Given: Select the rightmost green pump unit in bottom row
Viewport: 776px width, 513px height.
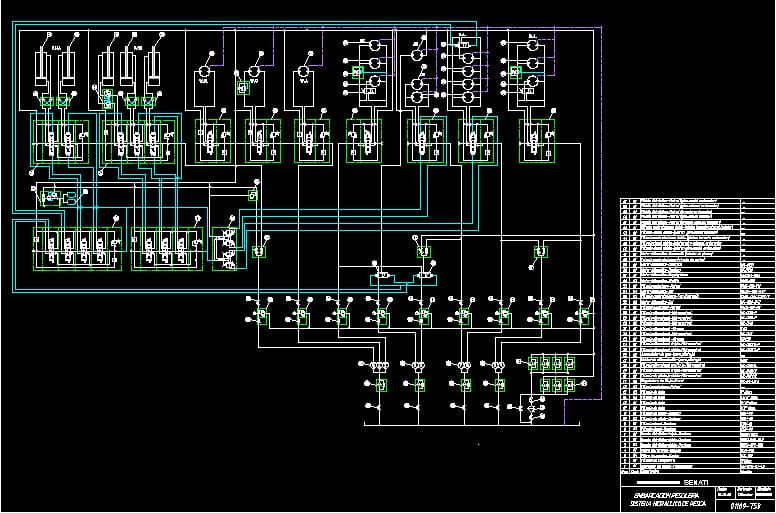Looking at the screenshot, I should 578,317.
